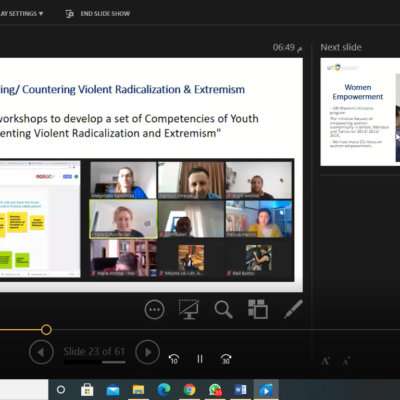This screenshot has height=400, width=400.
Task: Click the current slide preview
Action: point(151,175)
